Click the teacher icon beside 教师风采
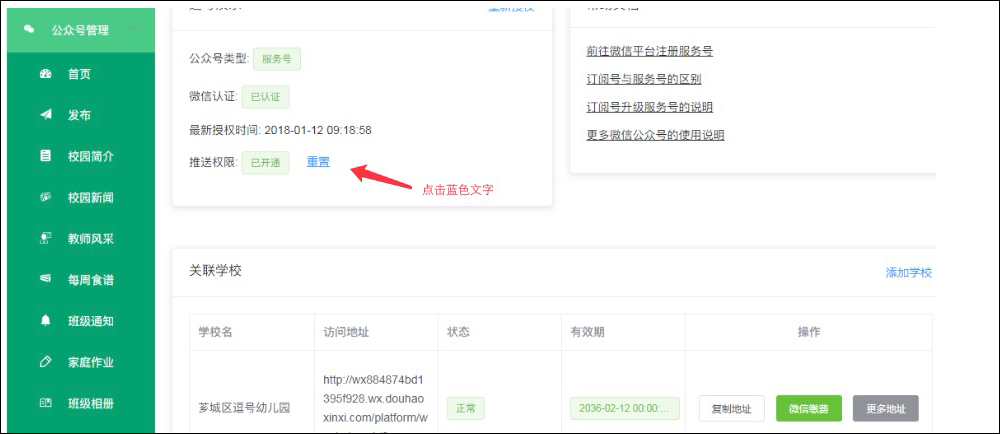The height and width of the screenshot is (434, 1000). coord(45,238)
